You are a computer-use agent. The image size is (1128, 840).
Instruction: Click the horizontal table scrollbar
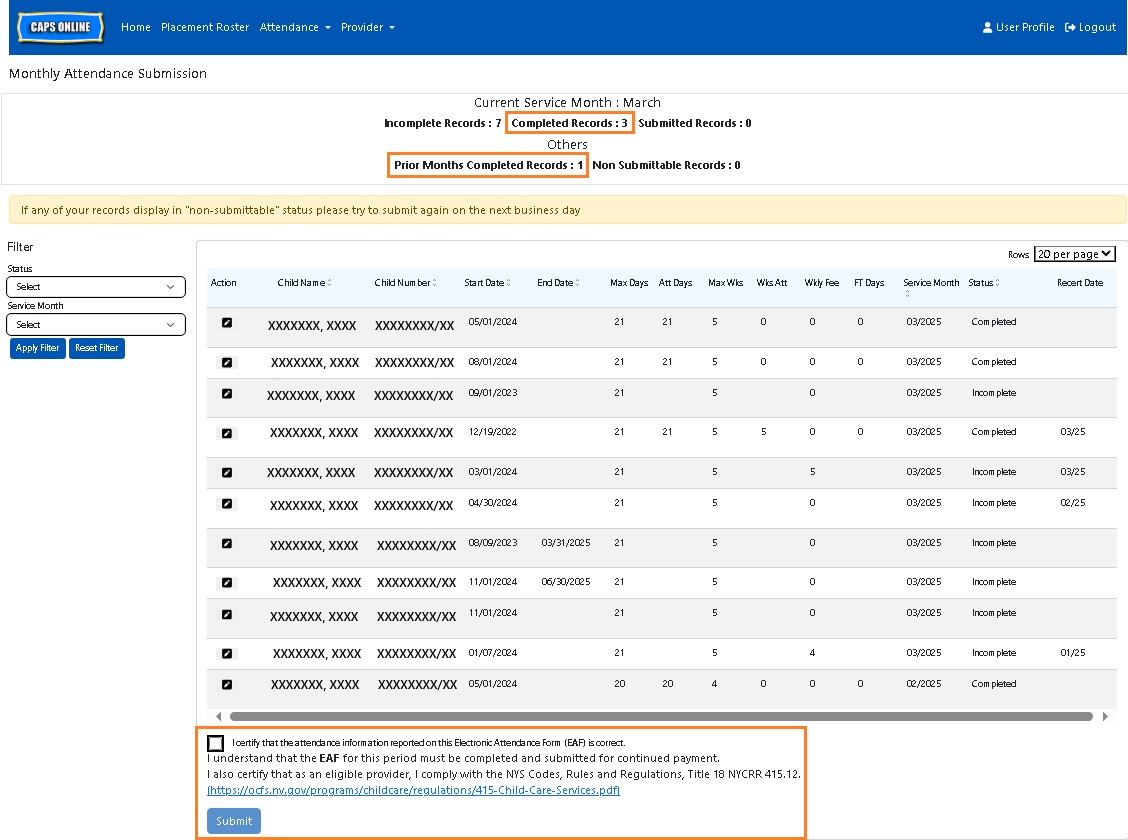[x=660, y=716]
